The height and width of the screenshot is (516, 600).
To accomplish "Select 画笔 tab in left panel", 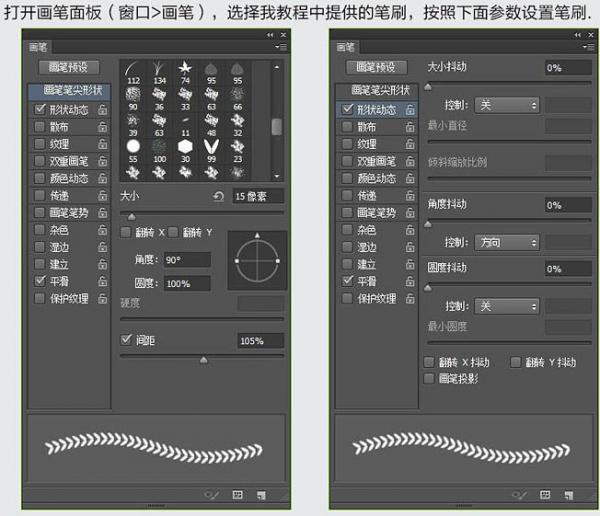I will [x=38, y=47].
